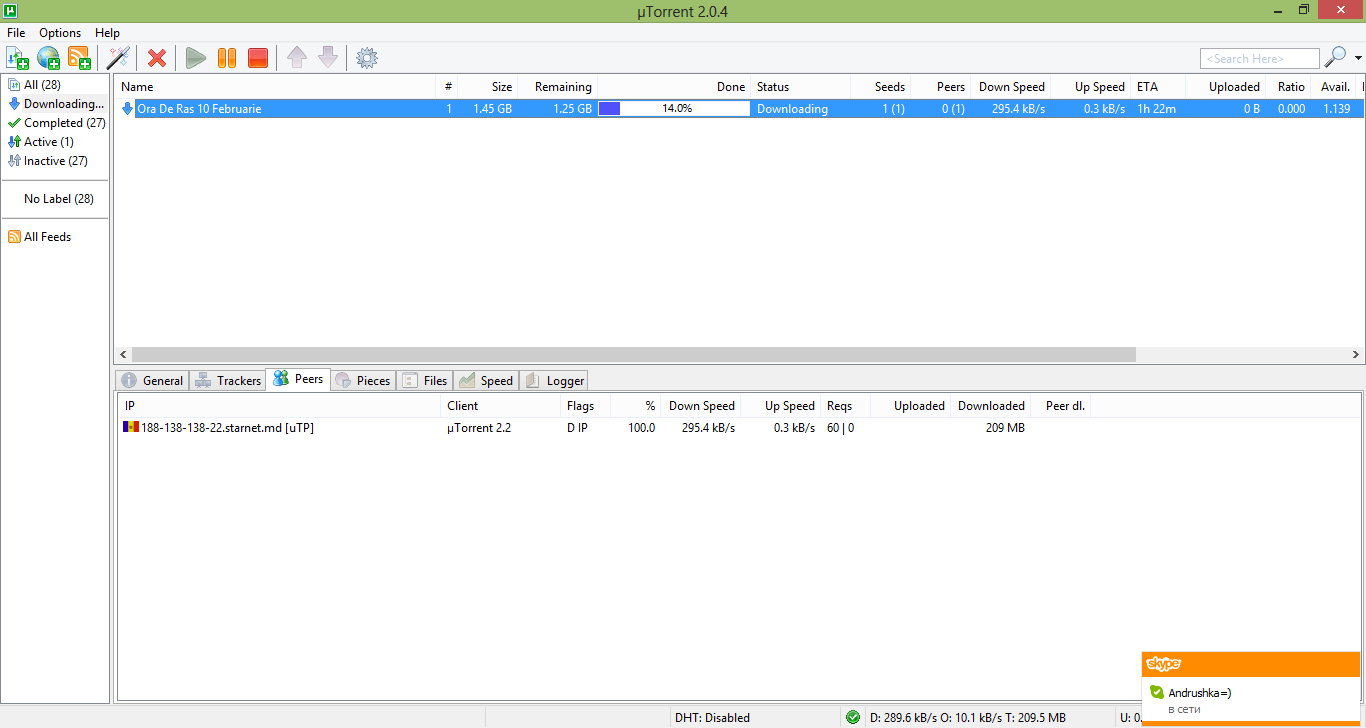Open the Options menu

coord(60,33)
